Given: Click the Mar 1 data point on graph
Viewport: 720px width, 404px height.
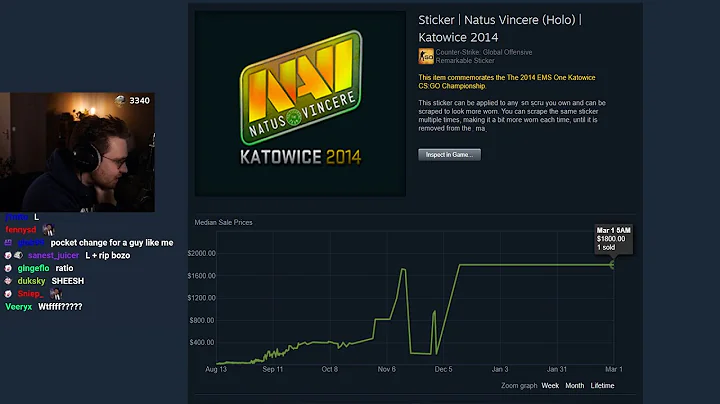Looking at the screenshot, I should 612,264.
